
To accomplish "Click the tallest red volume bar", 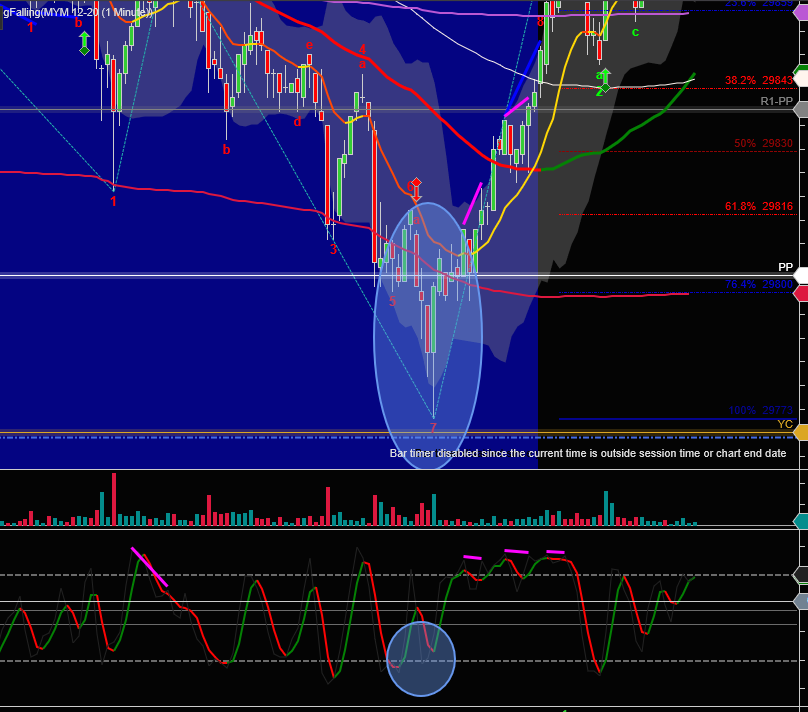I will pyautogui.click(x=114, y=499).
